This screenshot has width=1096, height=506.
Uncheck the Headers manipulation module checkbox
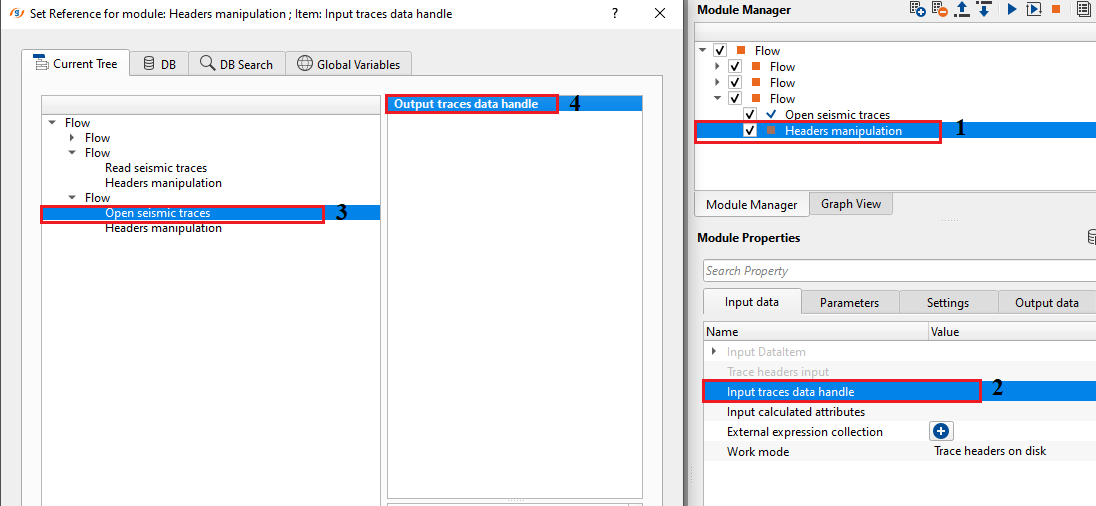[x=750, y=131]
